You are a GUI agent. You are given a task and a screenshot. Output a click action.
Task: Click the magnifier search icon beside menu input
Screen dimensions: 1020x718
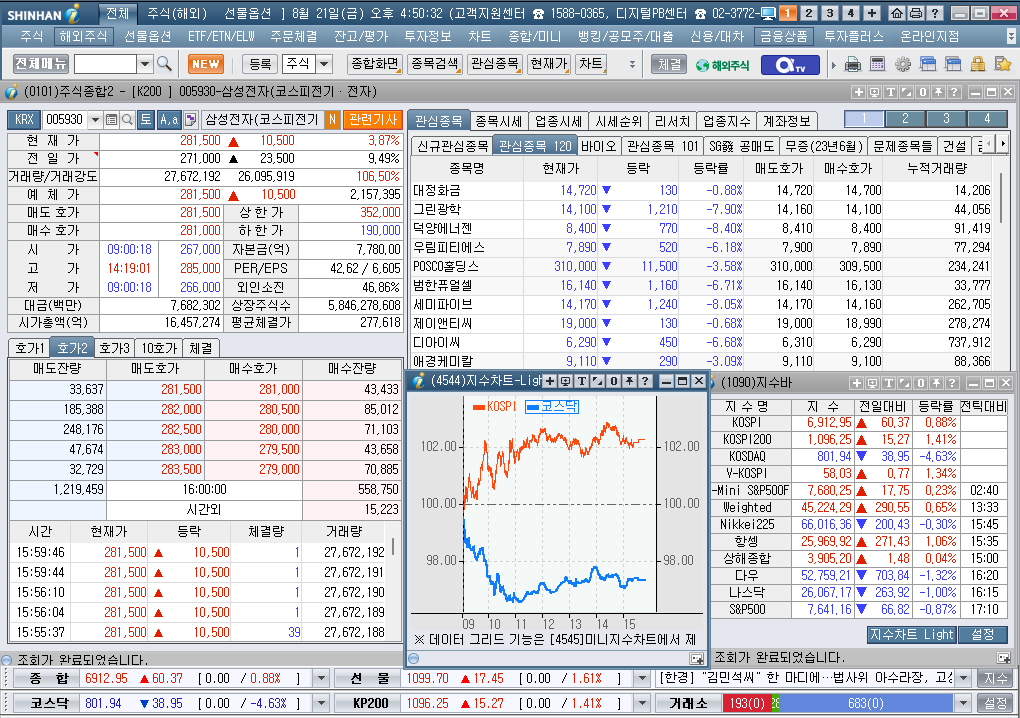pos(165,64)
